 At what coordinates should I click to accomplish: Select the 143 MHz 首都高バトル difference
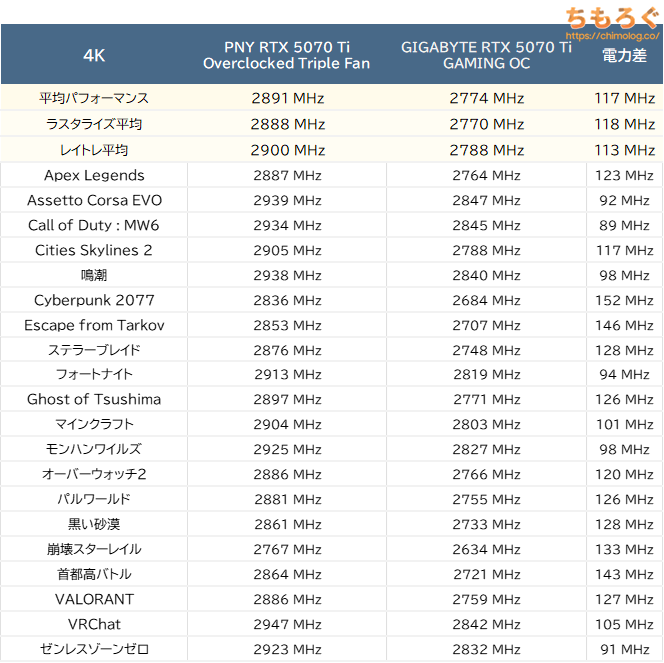coord(624,574)
